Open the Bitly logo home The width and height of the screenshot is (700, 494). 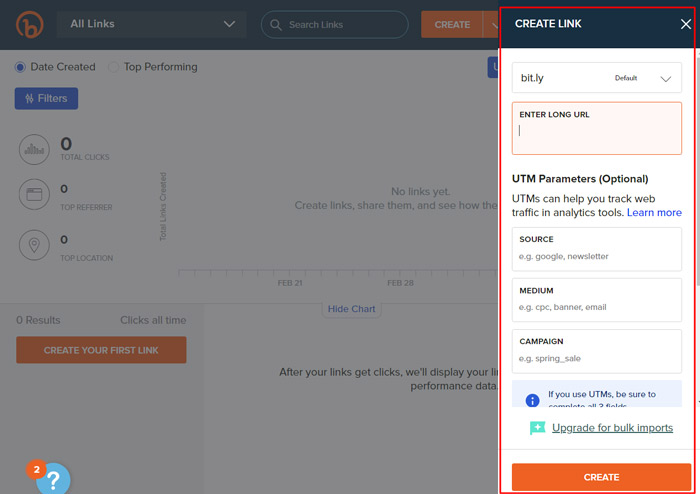click(x=29, y=24)
